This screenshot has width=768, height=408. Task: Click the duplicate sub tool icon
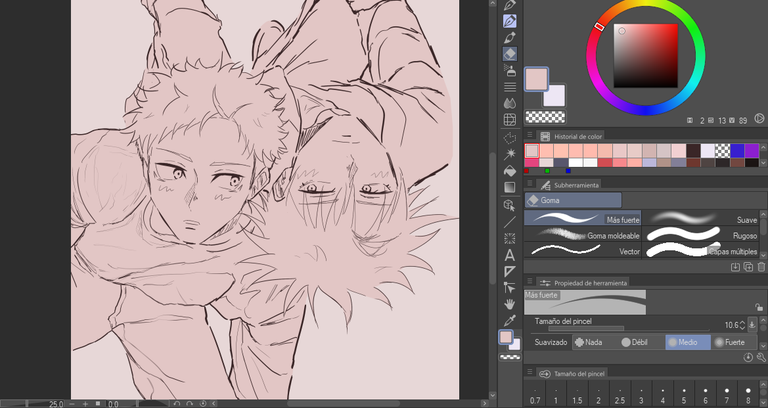pos(748,267)
